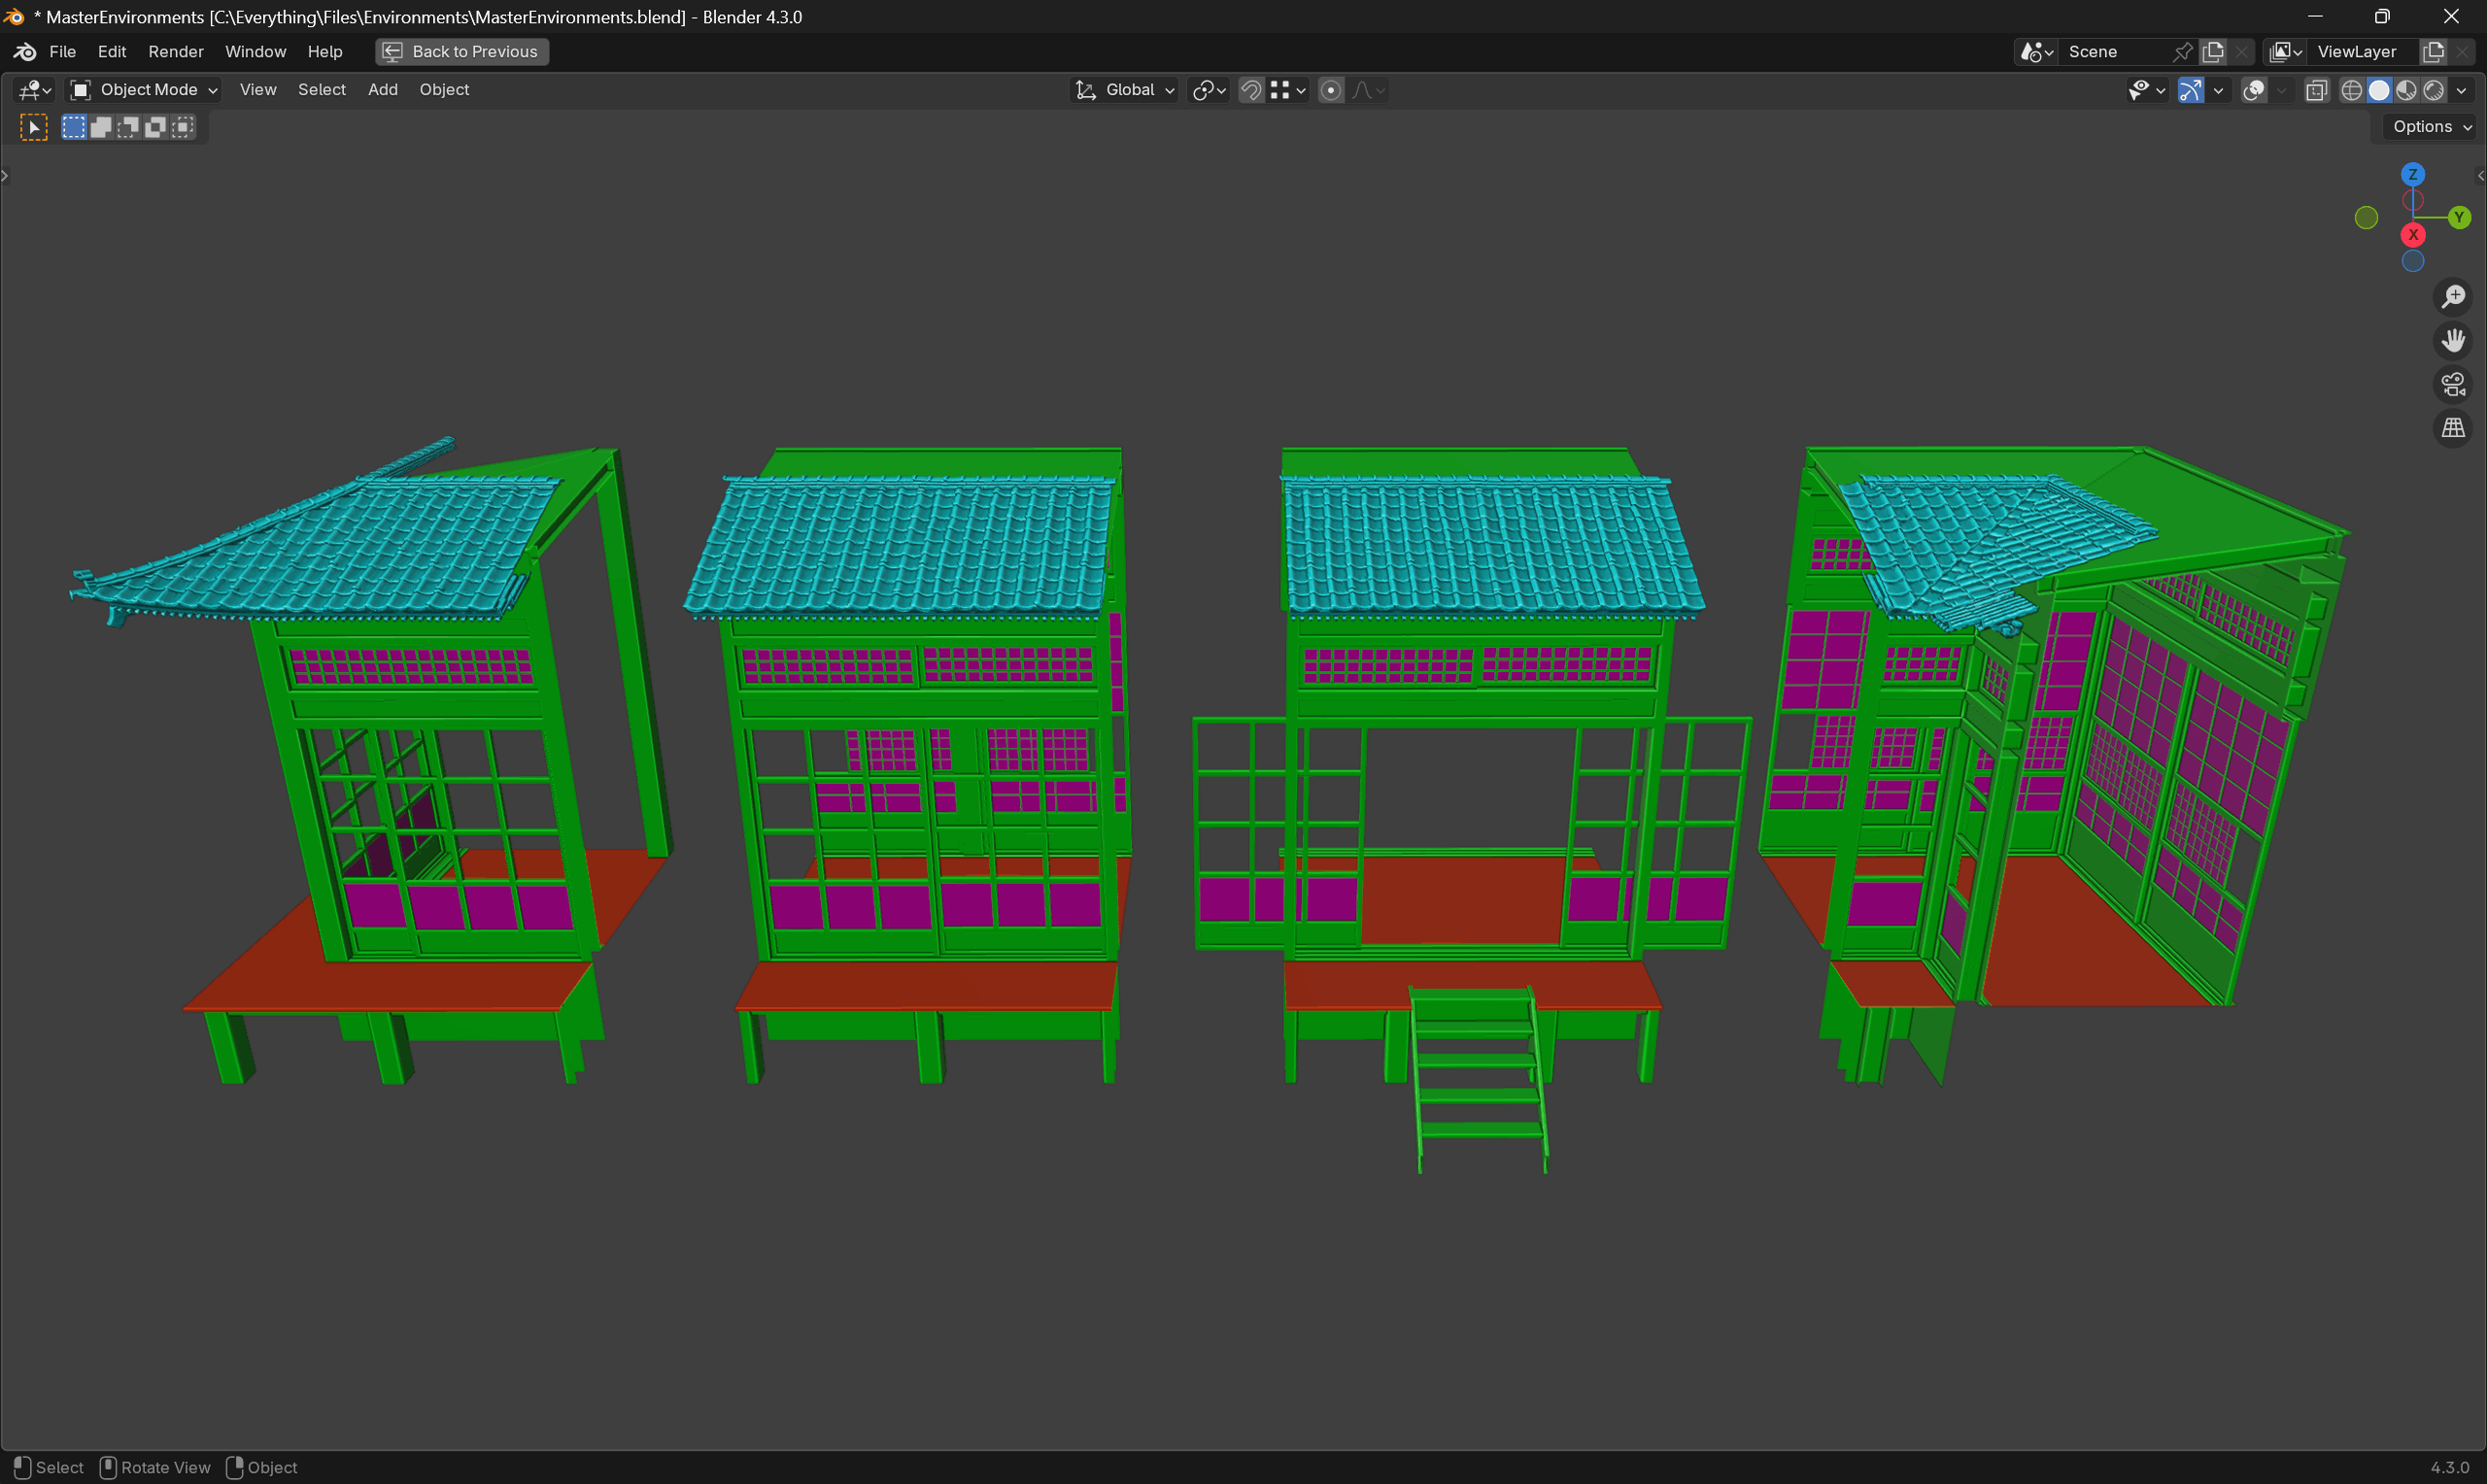The image size is (2487, 1484).
Task: Click the Scene name field
Action: pyautogui.click(x=2112, y=51)
